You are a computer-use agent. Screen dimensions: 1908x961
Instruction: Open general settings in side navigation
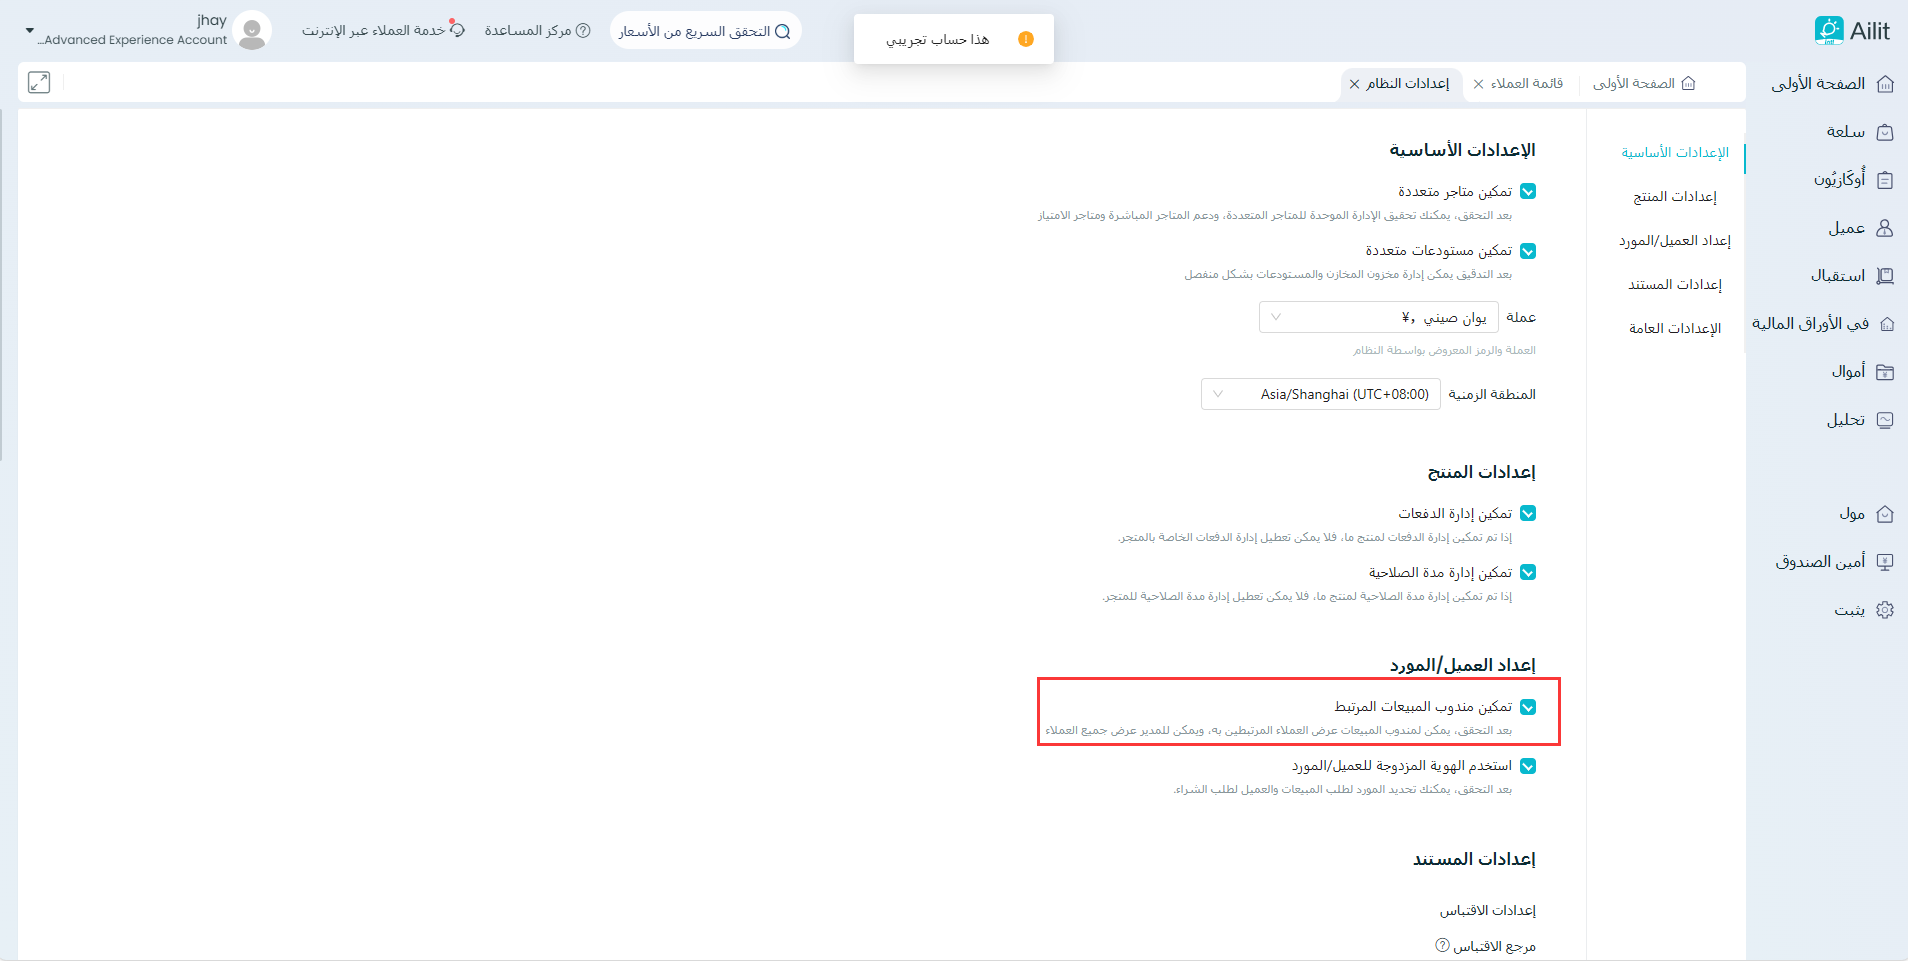[x=1674, y=329]
